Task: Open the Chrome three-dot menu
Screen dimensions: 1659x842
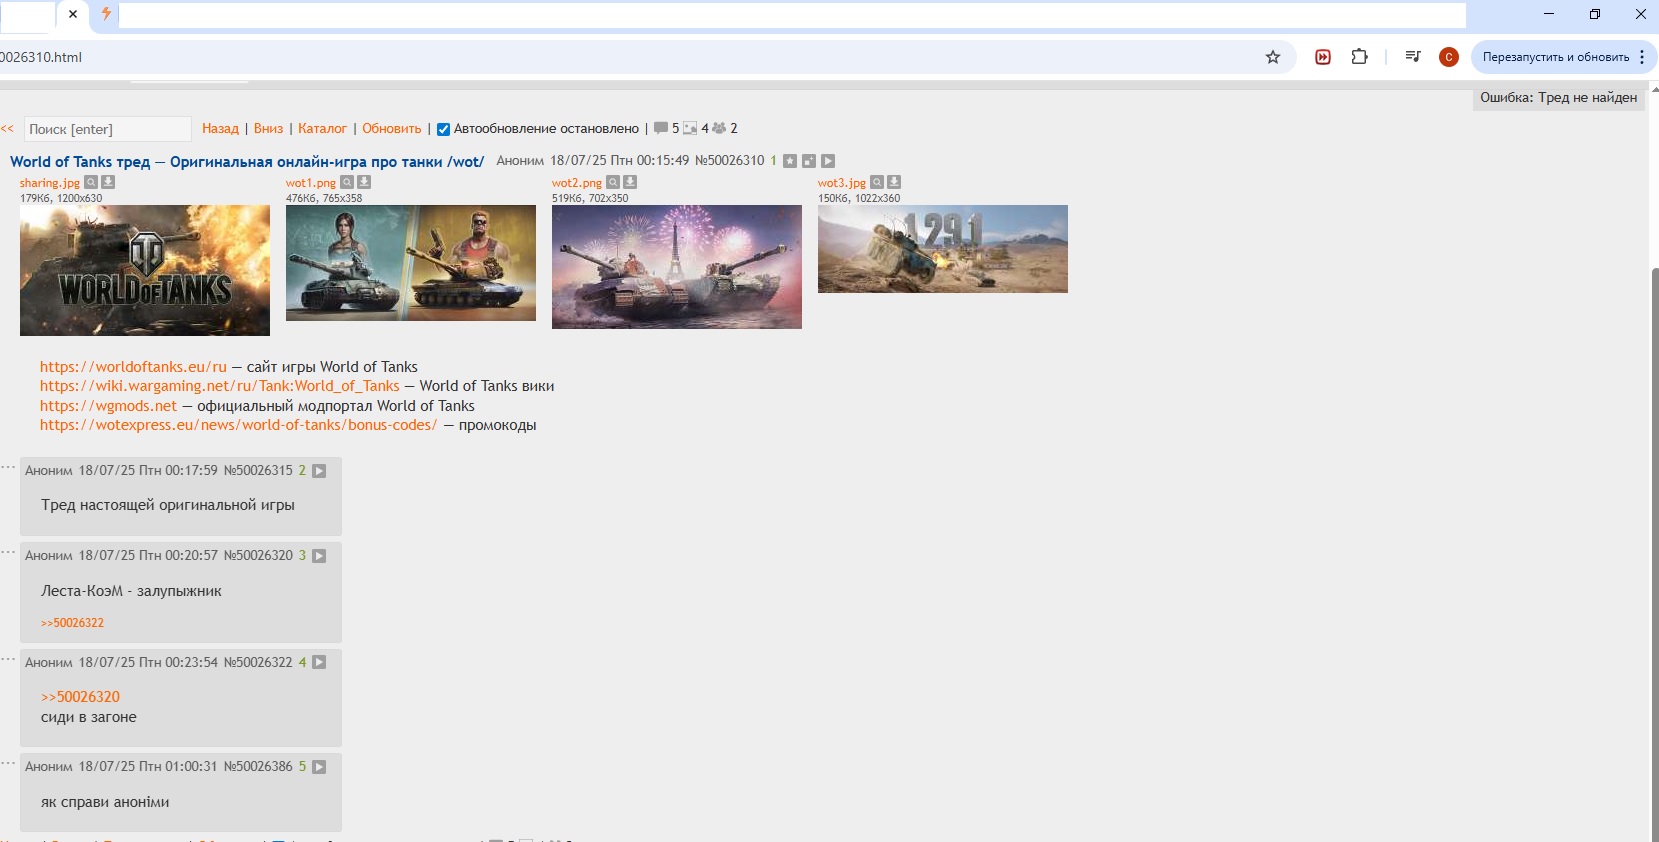Action: tap(1642, 57)
